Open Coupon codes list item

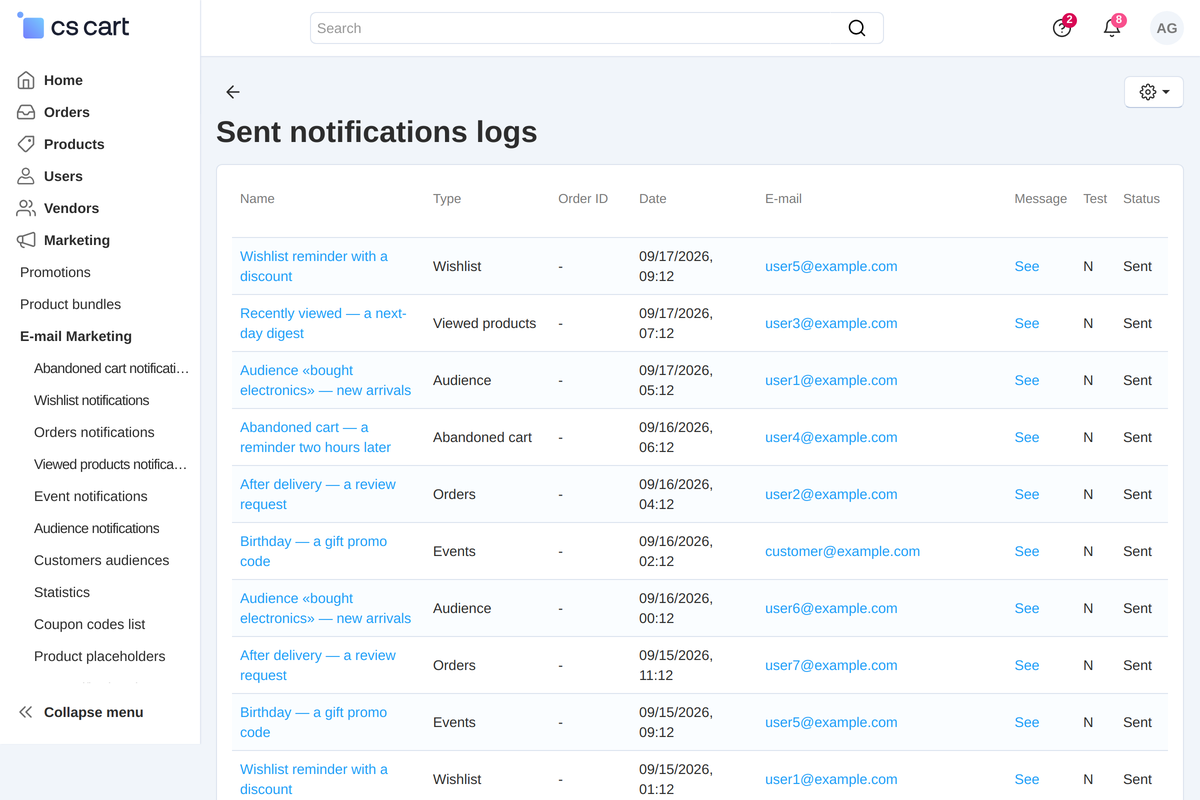(x=89, y=624)
